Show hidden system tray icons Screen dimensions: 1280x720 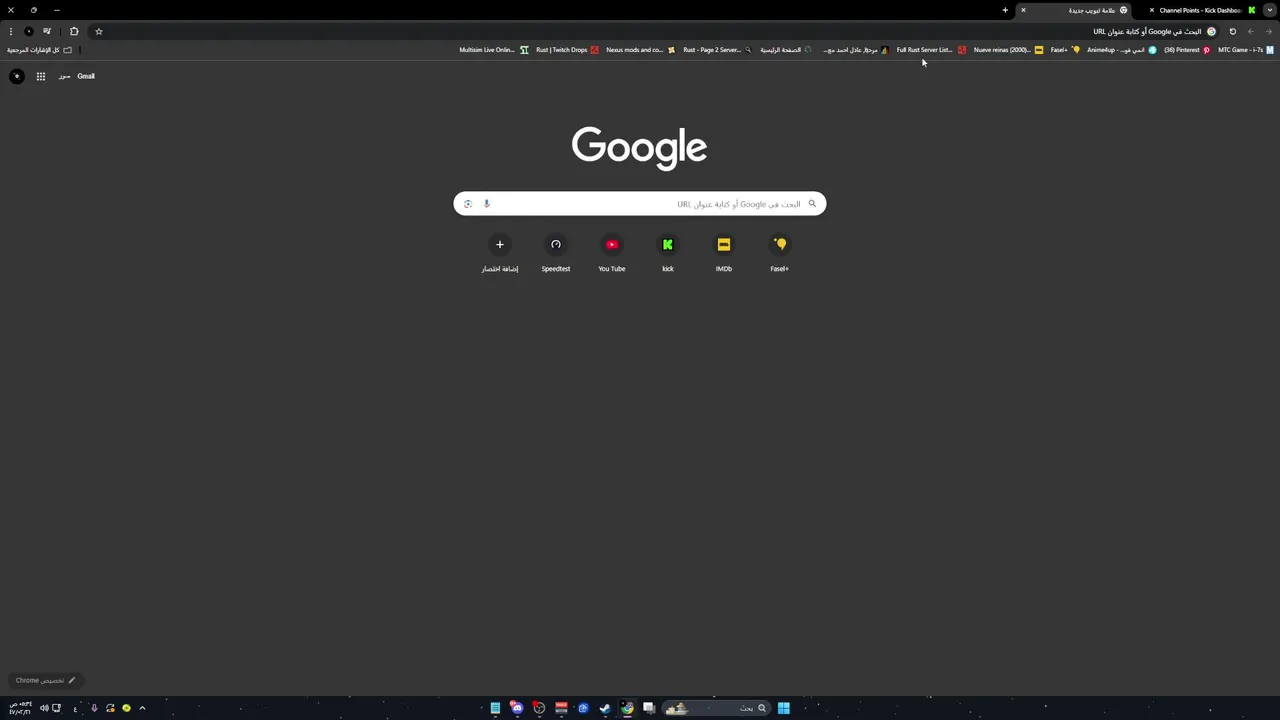coord(142,708)
